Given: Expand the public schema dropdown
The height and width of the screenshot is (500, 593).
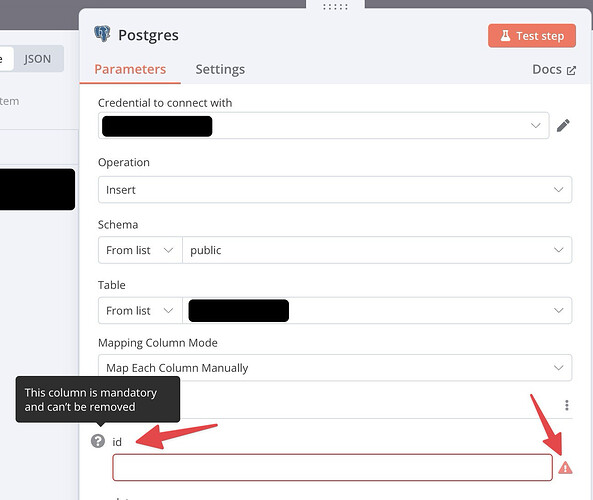Looking at the screenshot, I should (x=377, y=250).
